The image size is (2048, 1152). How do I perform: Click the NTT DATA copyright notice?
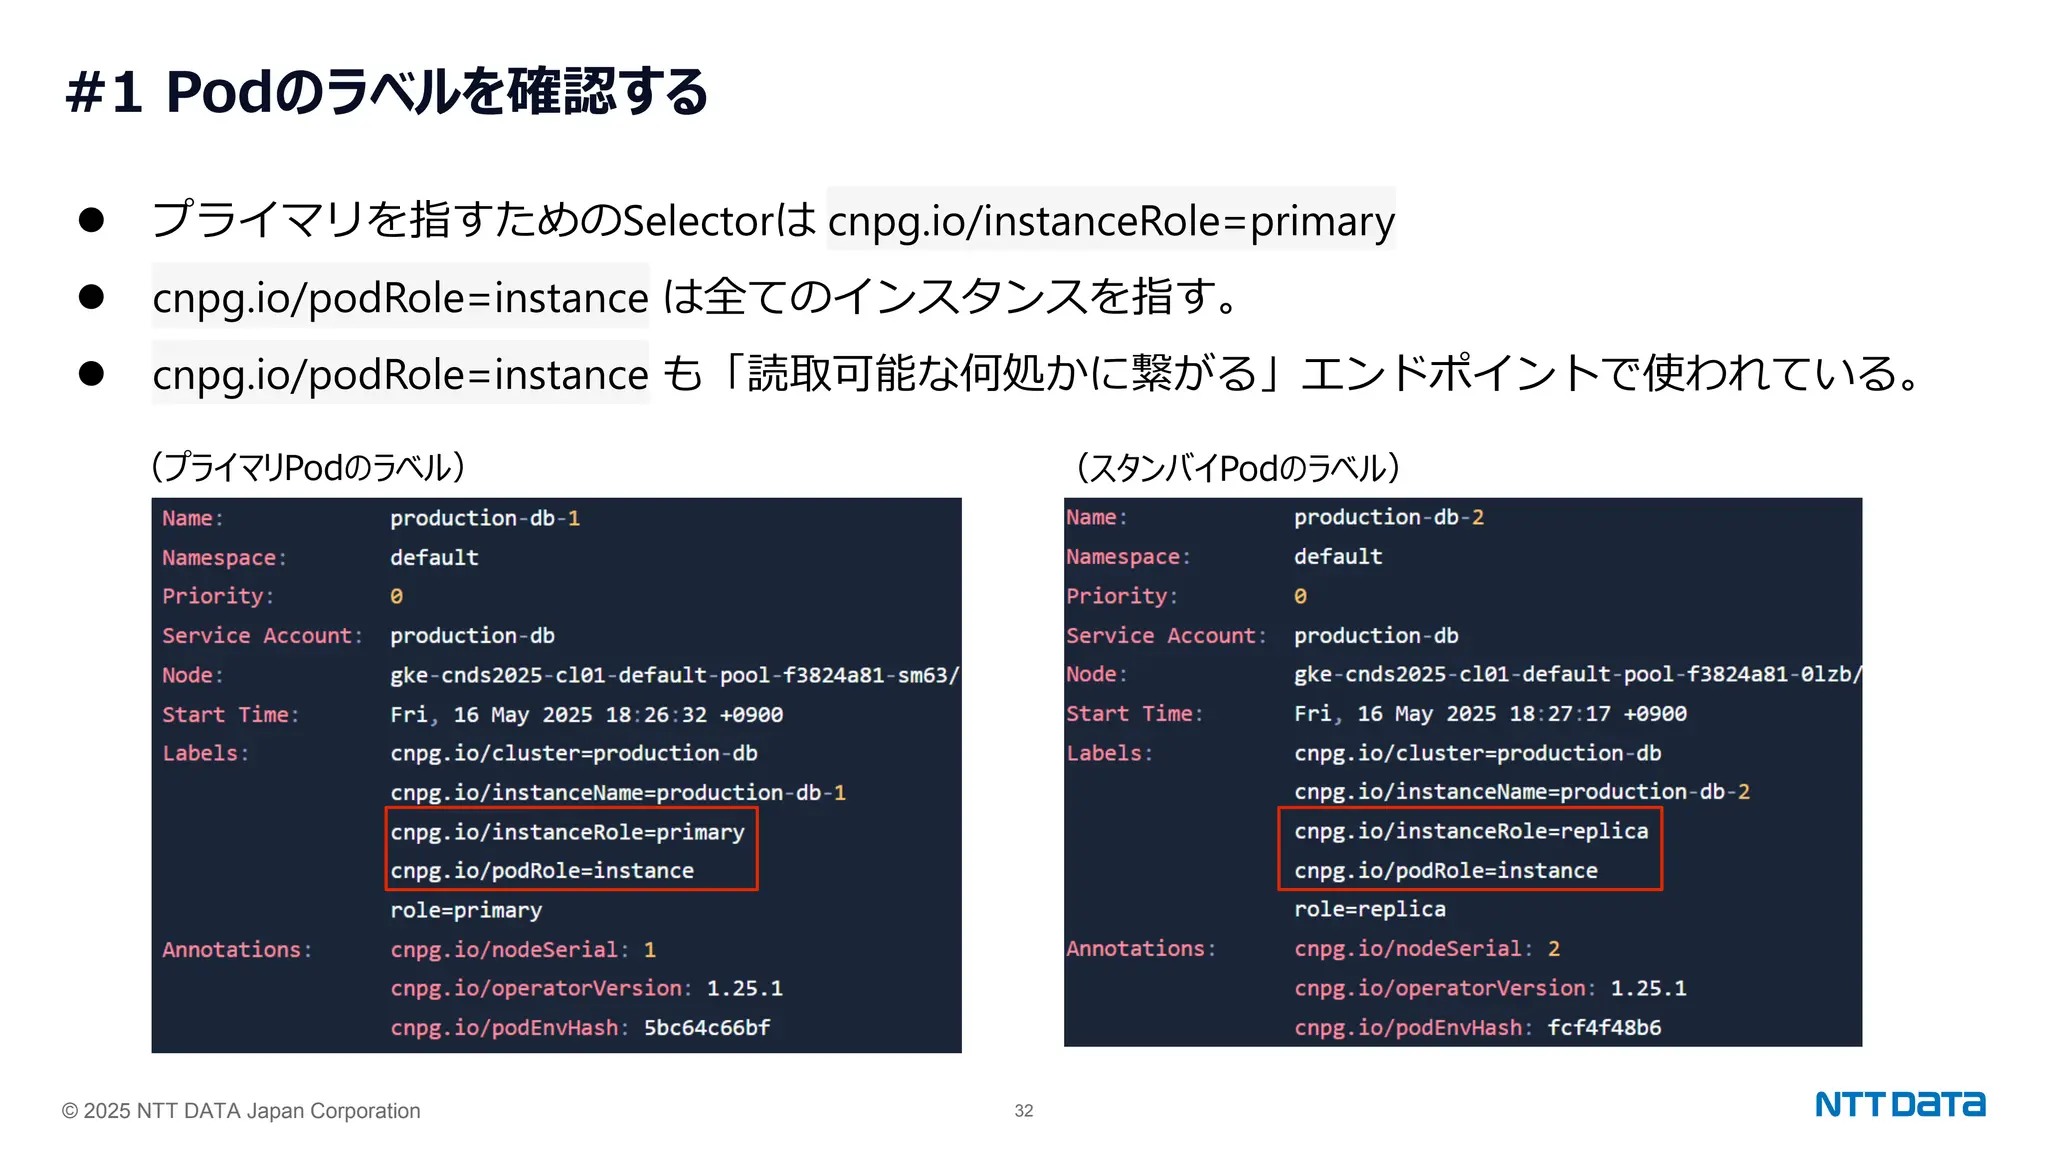tap(241, 1111)
